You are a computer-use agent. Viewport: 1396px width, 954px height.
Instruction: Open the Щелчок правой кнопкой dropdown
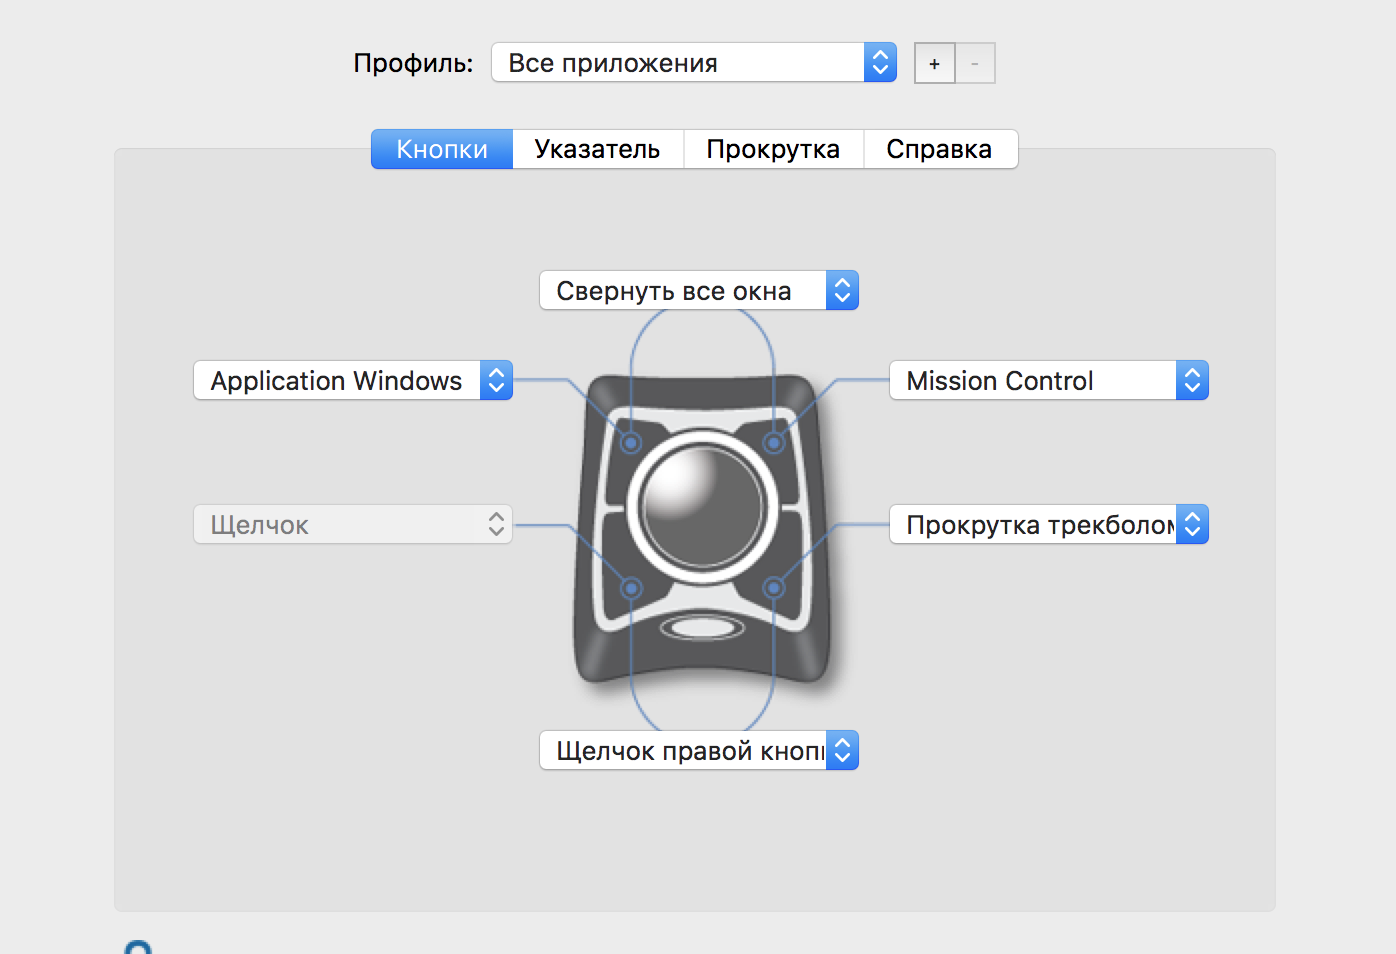point(699,750)
